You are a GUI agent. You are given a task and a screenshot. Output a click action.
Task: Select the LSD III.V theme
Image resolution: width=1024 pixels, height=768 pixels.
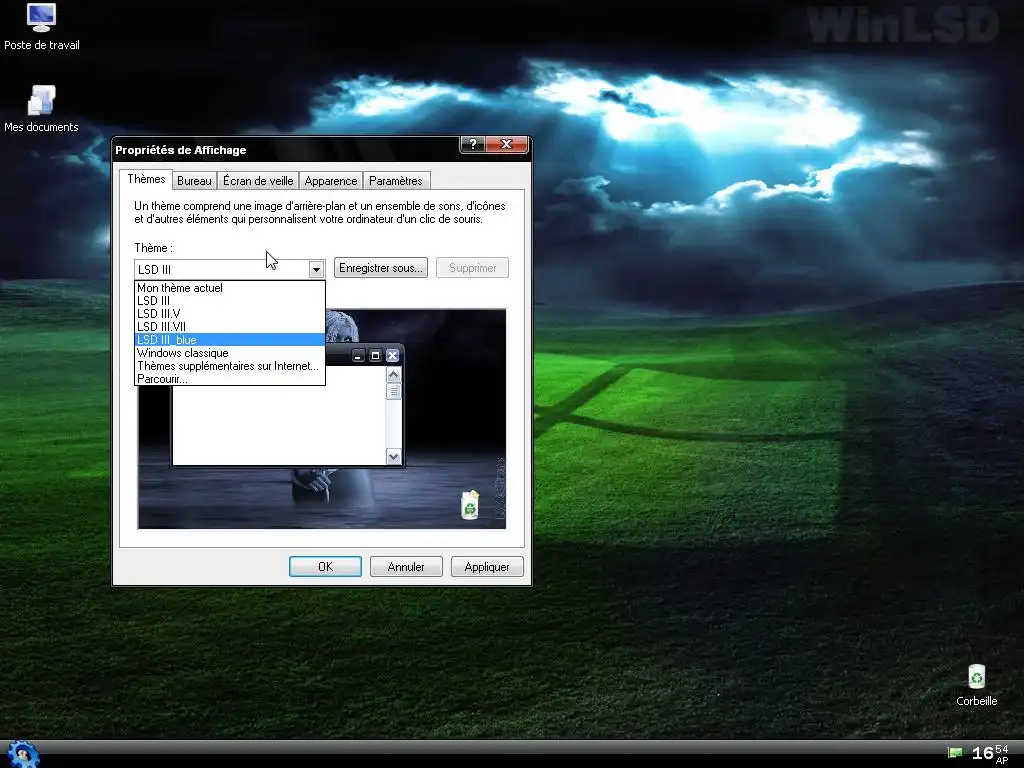[230, 314]
